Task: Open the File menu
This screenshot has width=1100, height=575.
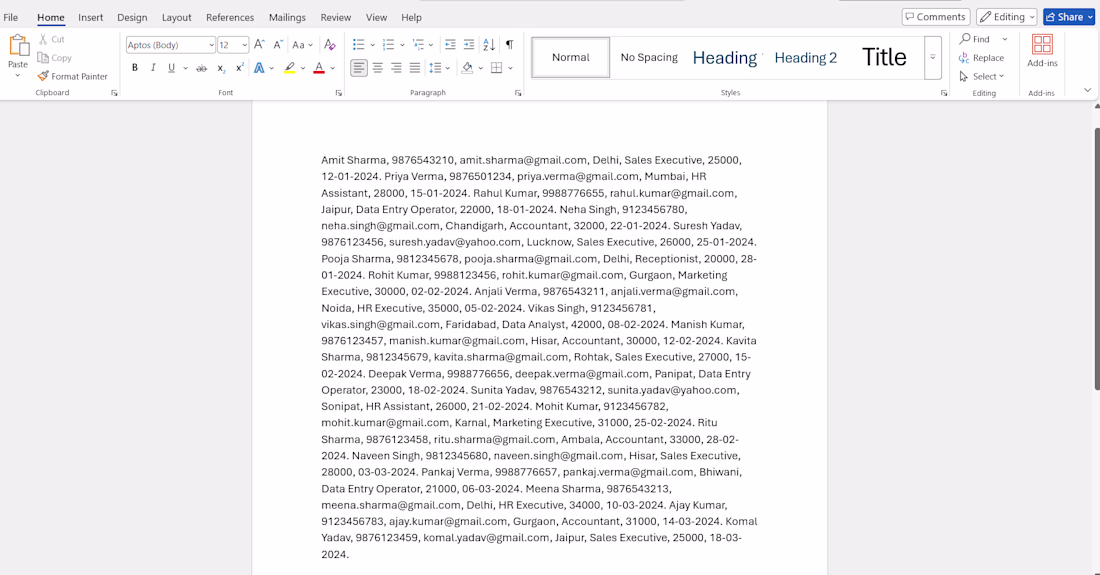Action: pos(11,17)
